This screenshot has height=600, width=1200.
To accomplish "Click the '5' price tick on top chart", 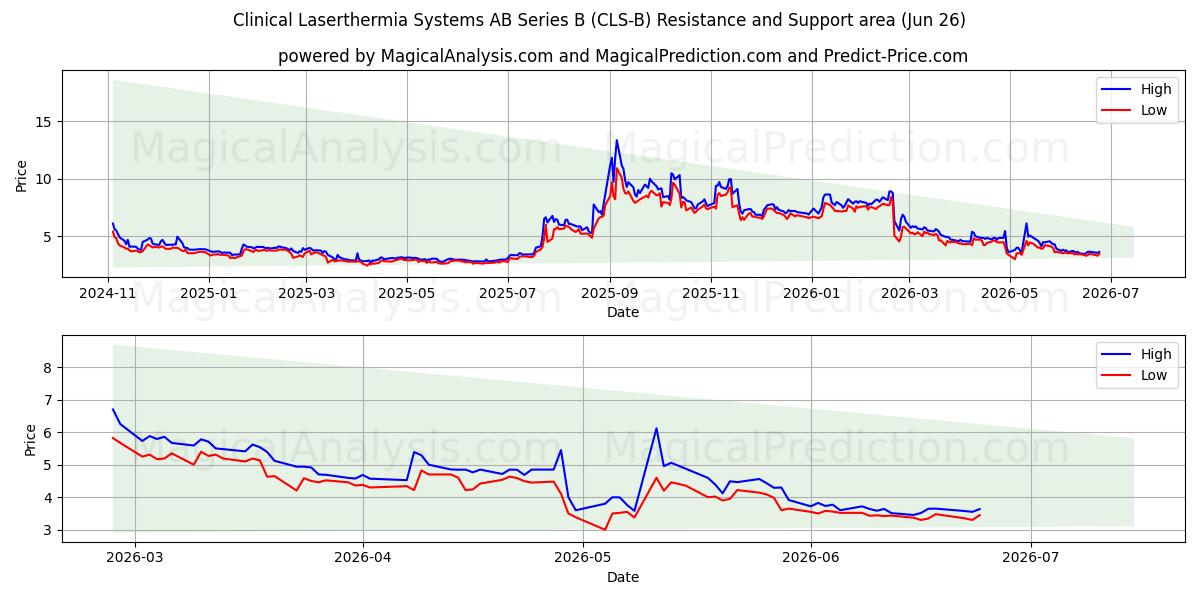I will 50,237.
